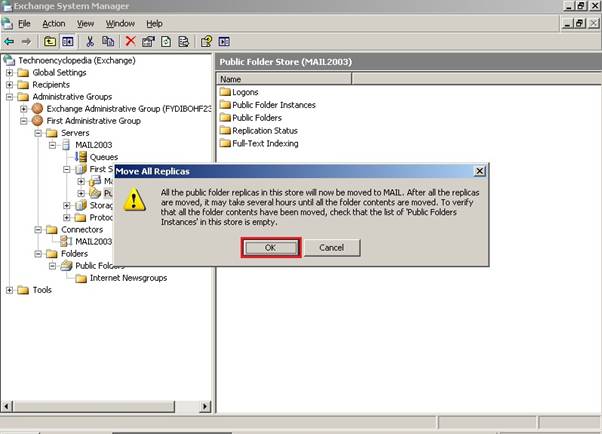
Task: Select Public Folders in the right pane
Action: click(x=257, y=118)
